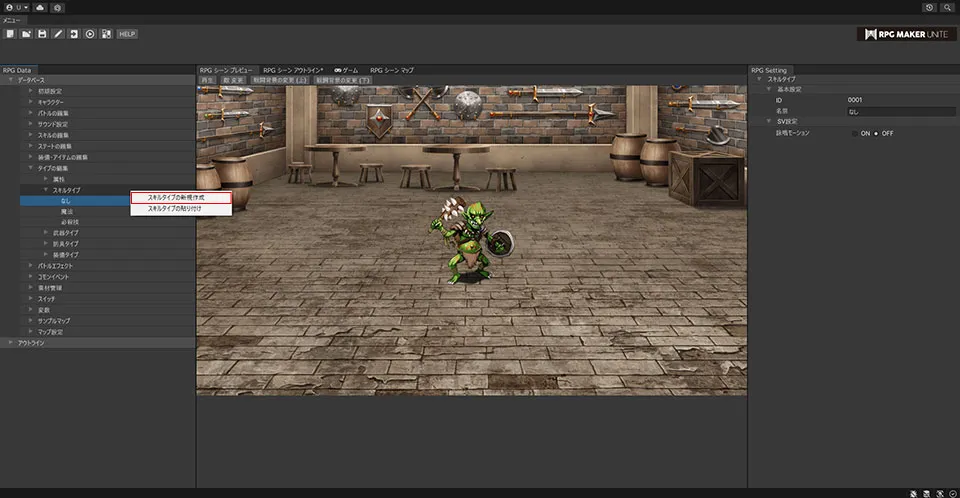
Task: Click the HELP button
Action: click(x=127, y=34)
